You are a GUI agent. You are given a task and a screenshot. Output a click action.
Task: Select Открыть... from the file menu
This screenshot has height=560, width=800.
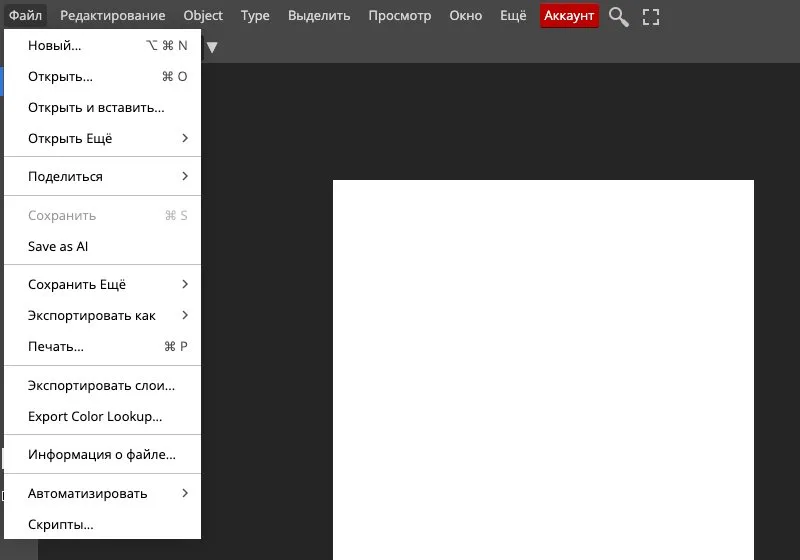point(102,77)
